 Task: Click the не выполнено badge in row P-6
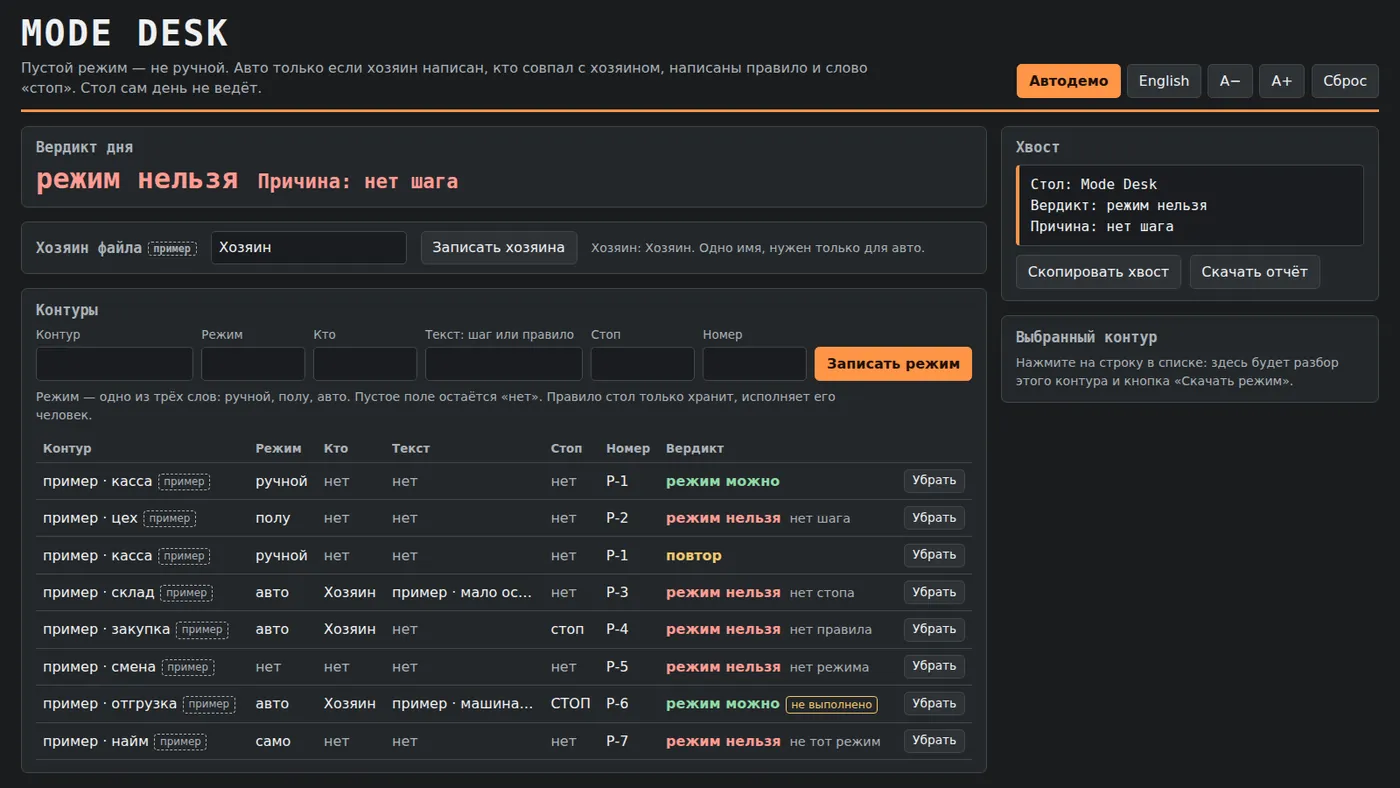(x=832, y=704)
